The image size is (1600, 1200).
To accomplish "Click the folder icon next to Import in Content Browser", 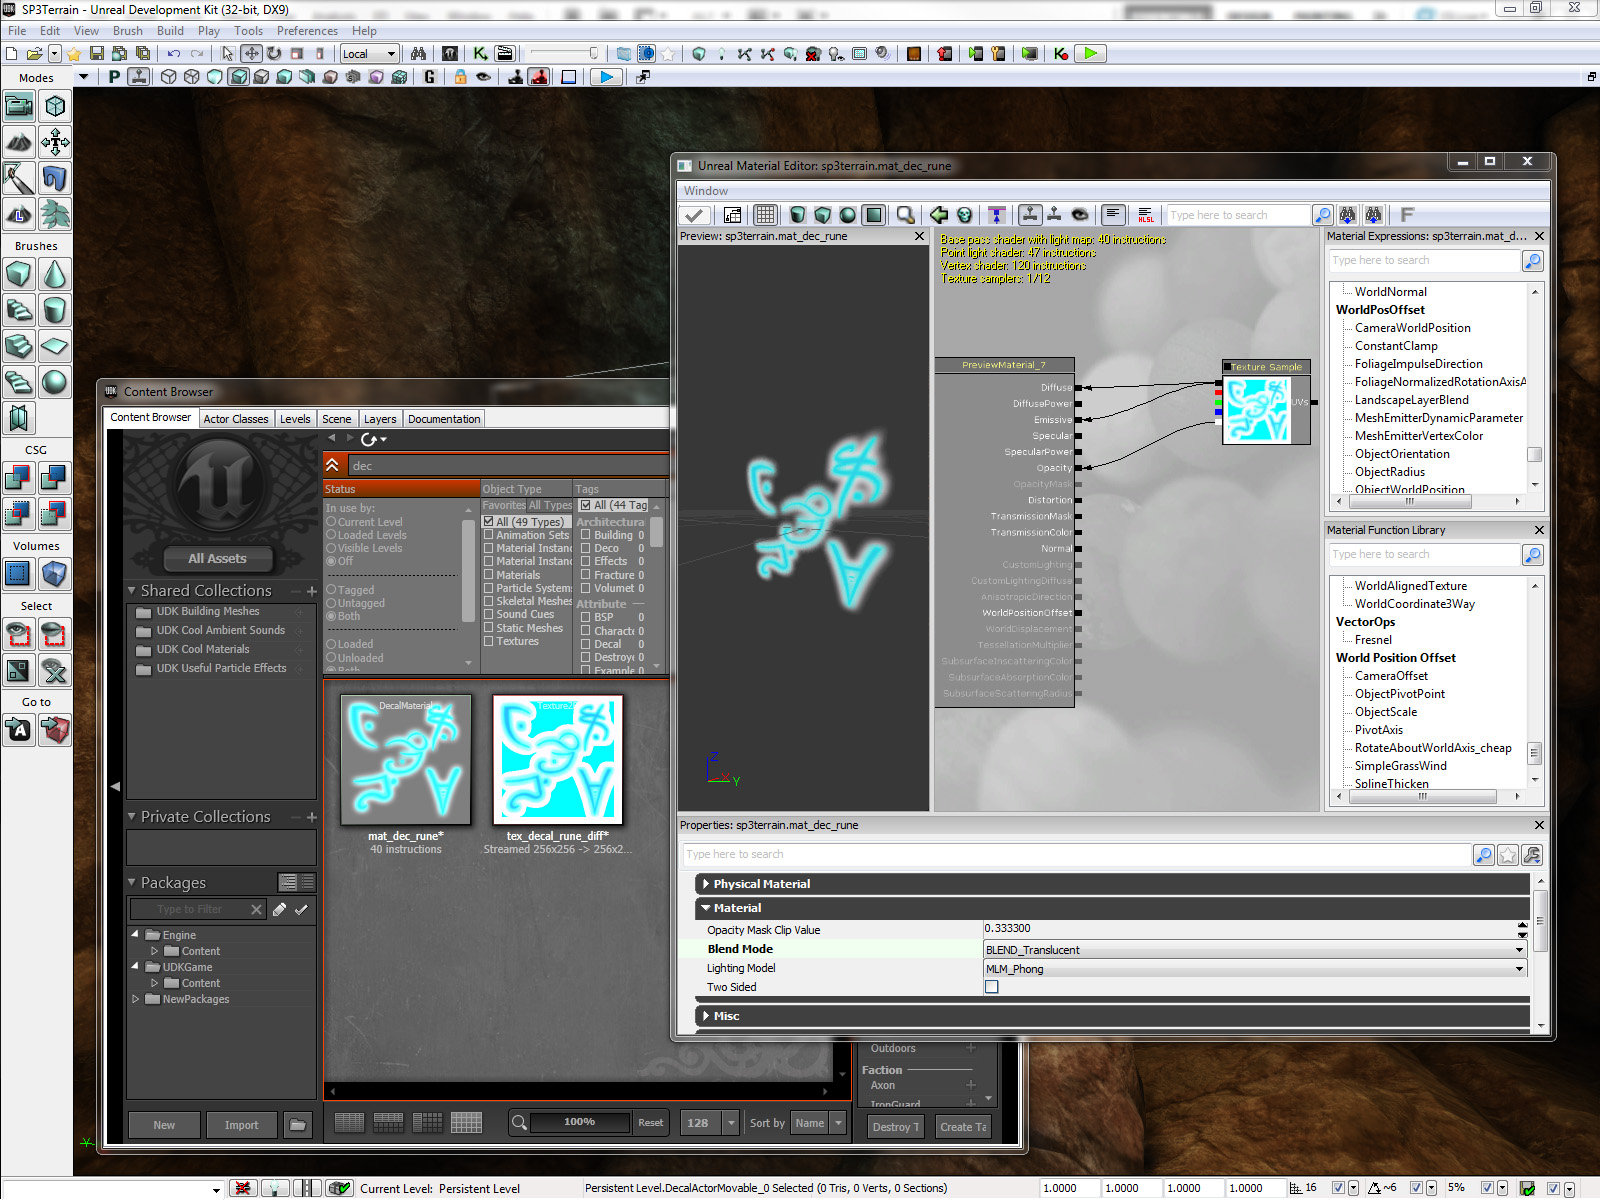I will [x=298, y=1125].
